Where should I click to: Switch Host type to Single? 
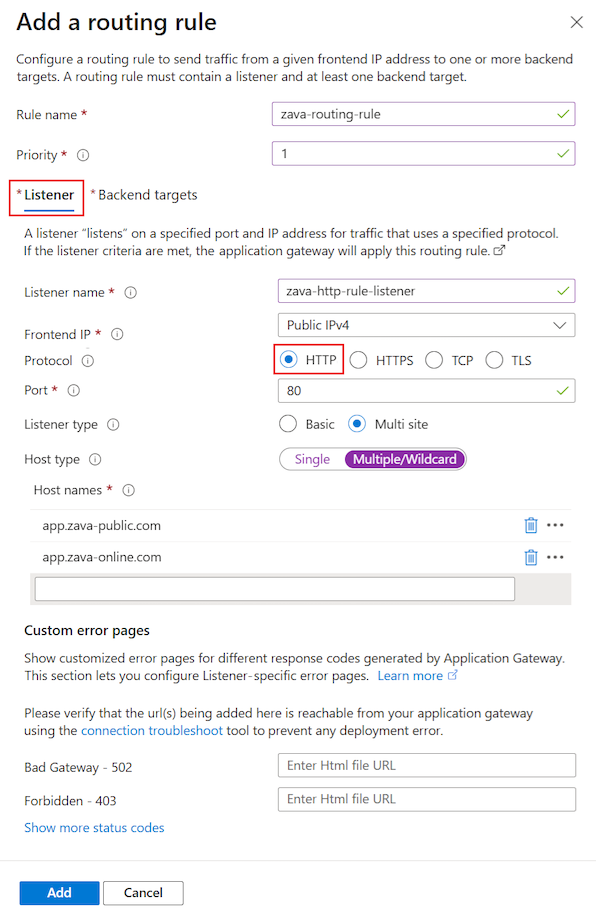pos(311,459)
